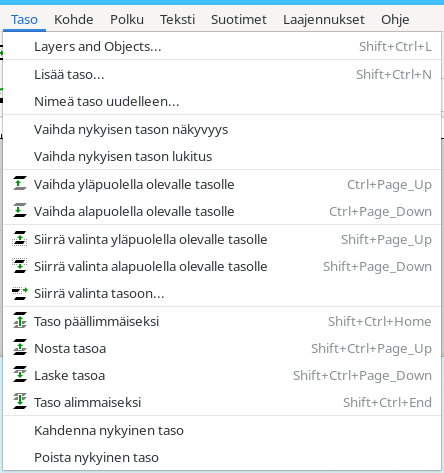Pick Siirrä valinta yläpuolella olevalle tasolle
Image resolution: width=444 pixels, height=473 pixels.
pos(222,239)
